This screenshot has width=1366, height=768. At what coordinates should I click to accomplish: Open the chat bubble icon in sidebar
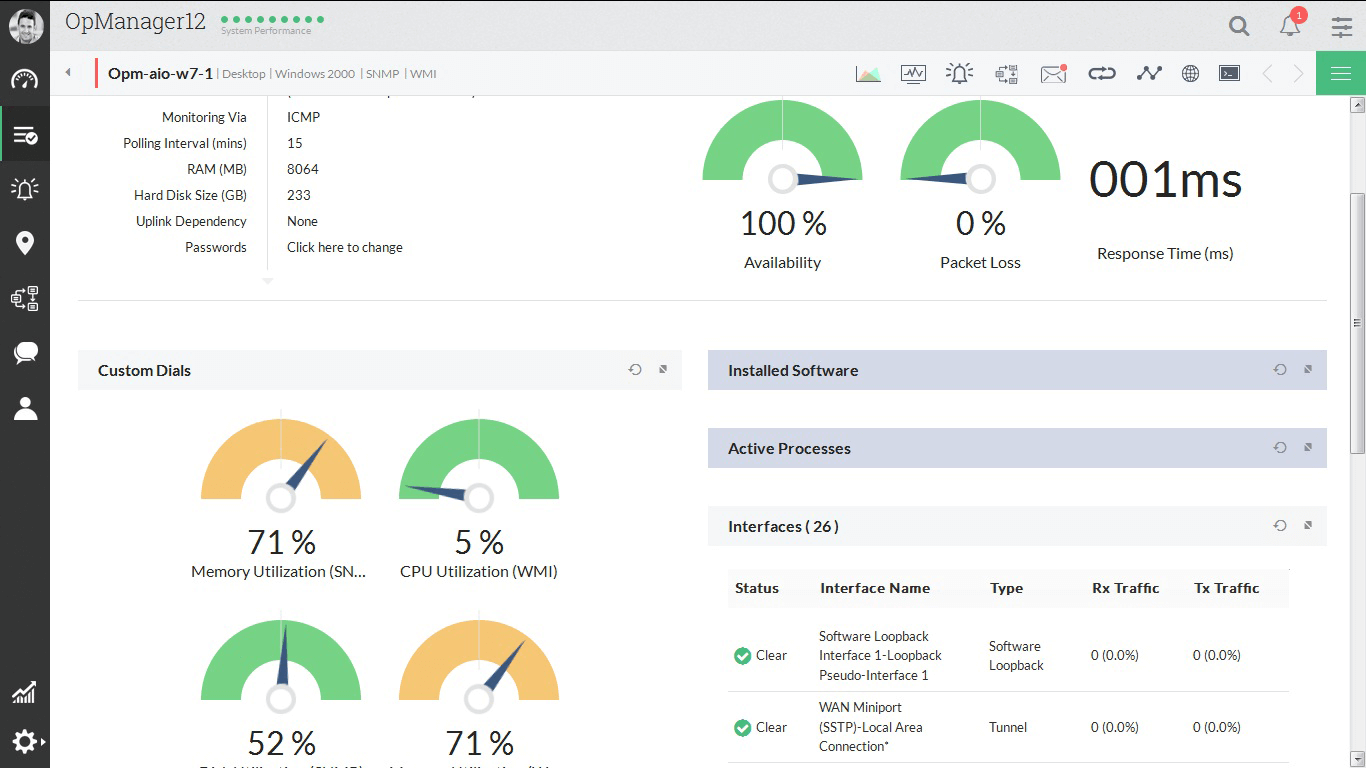click(25, 352)
